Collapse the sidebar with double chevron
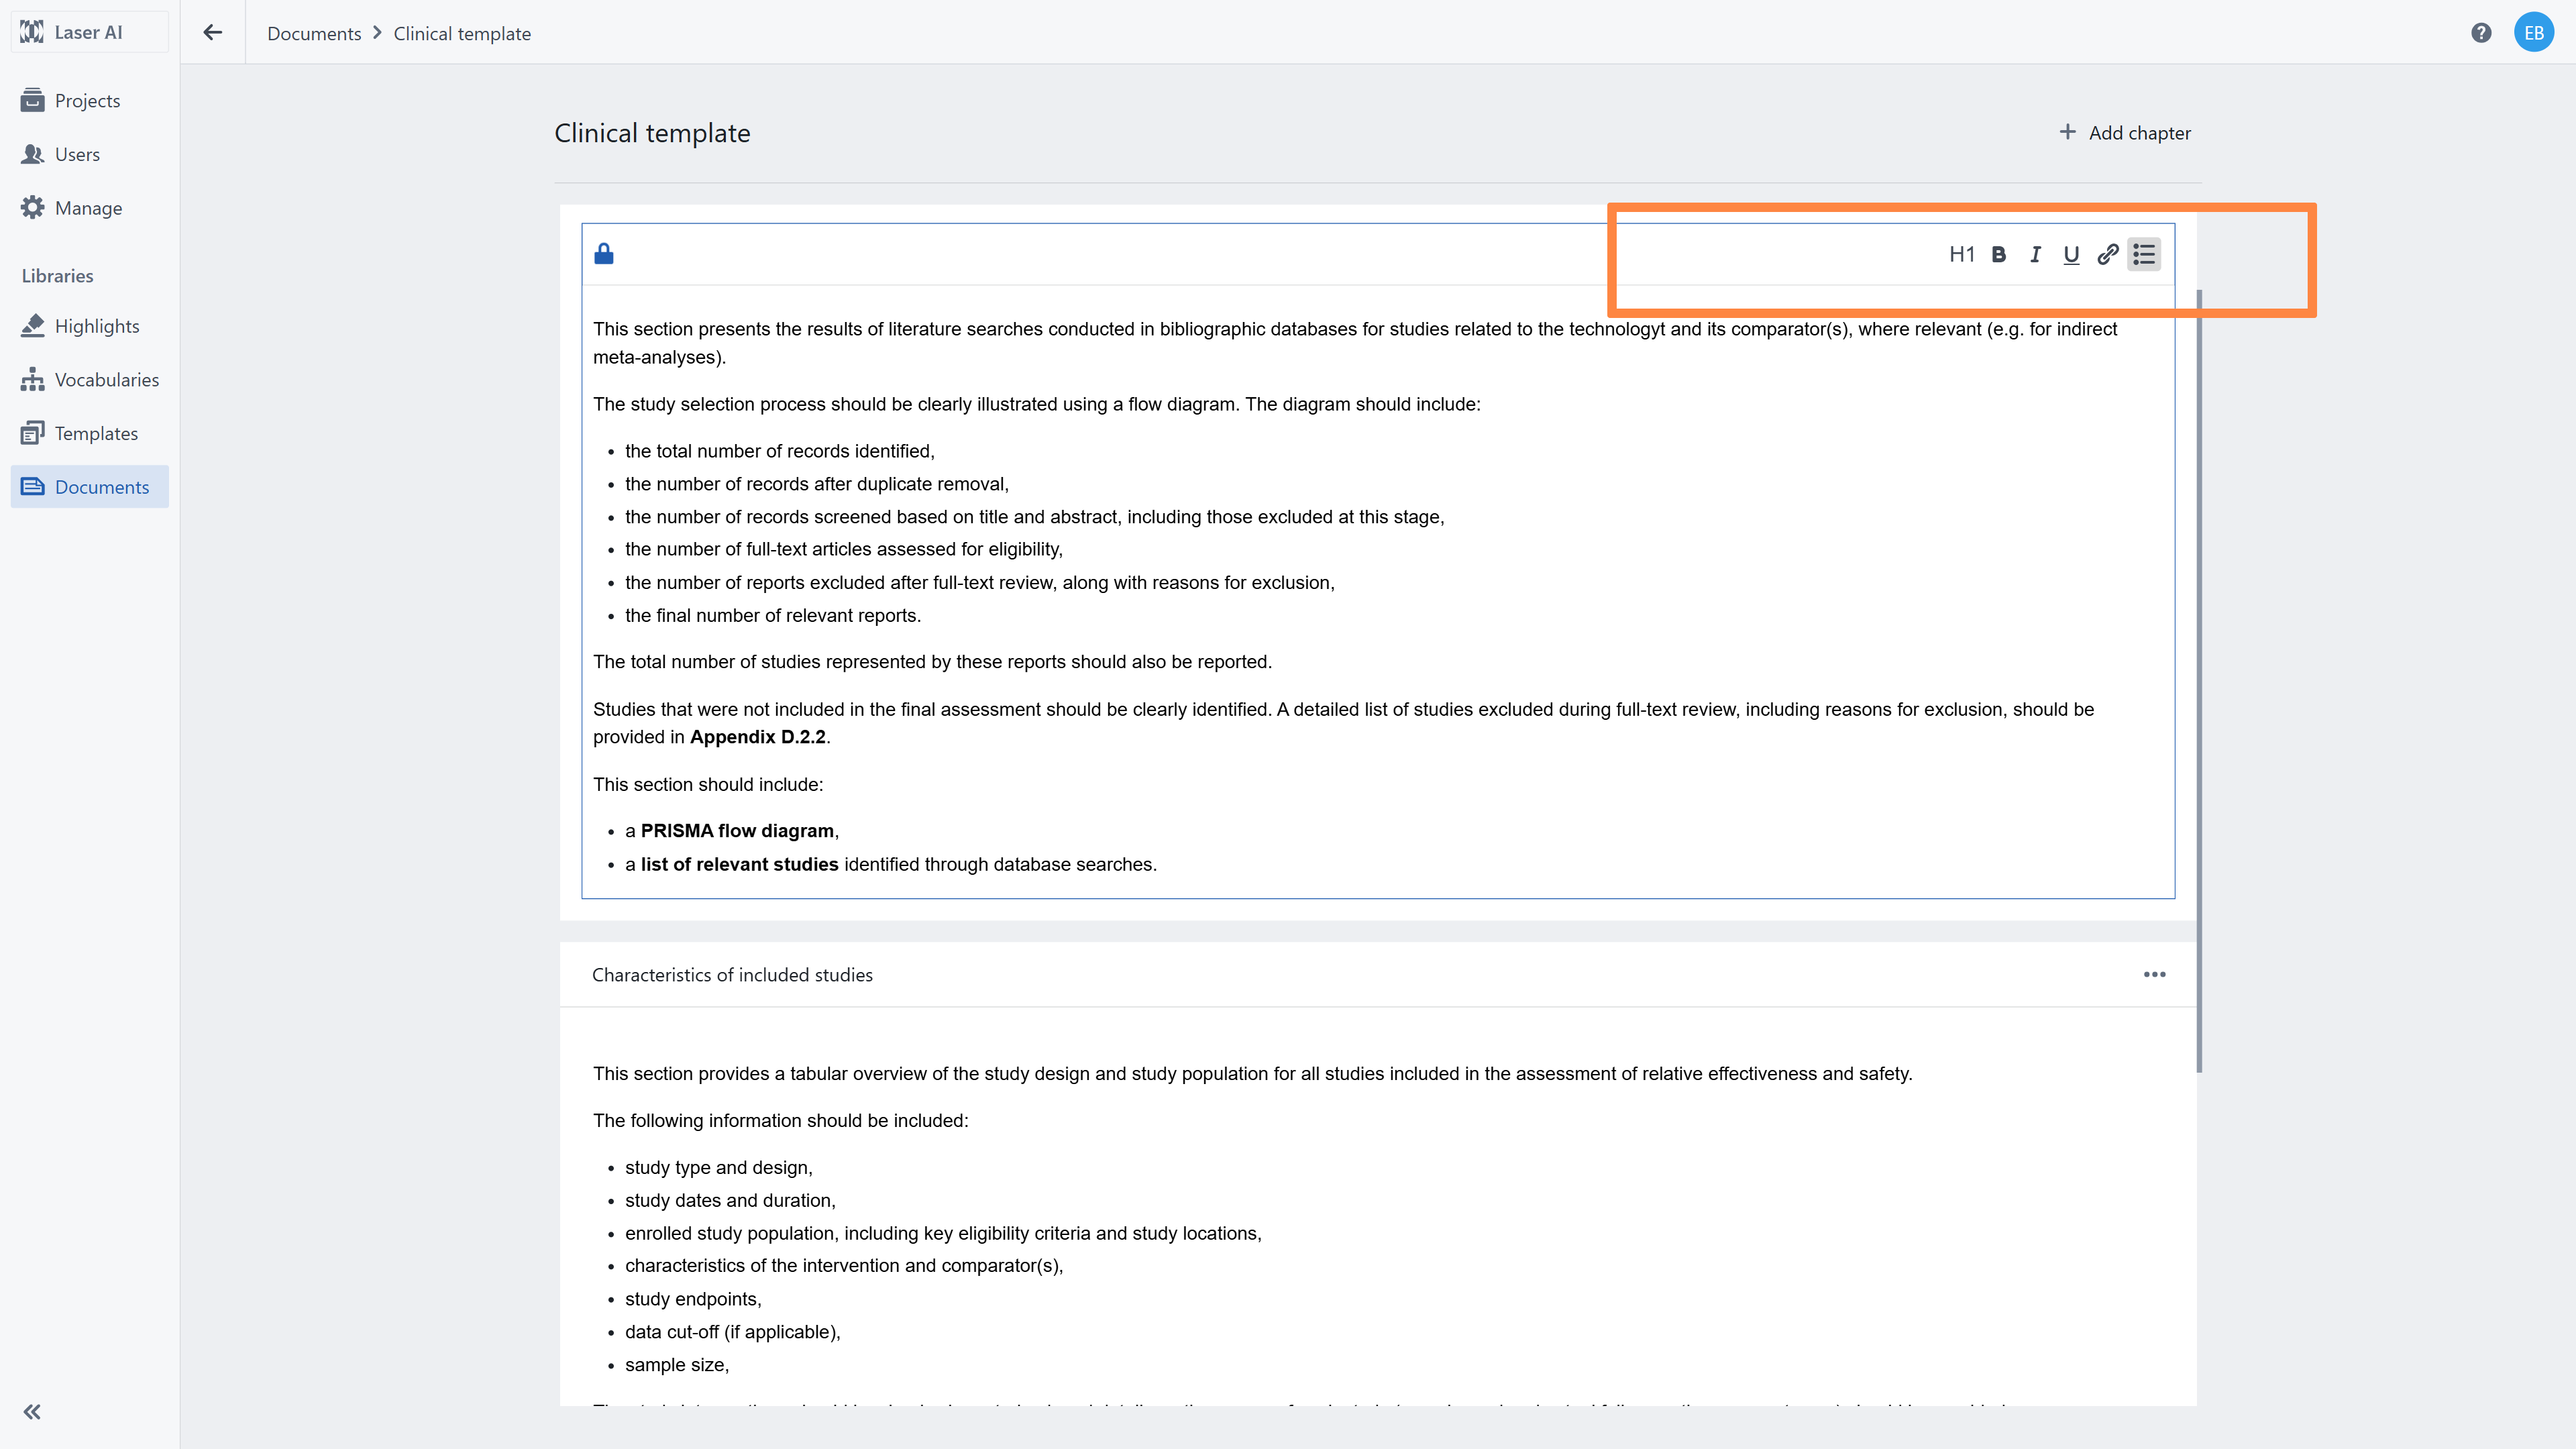The width and height of the screenshot is (2576, 1449). click(x=32, y=1411)
